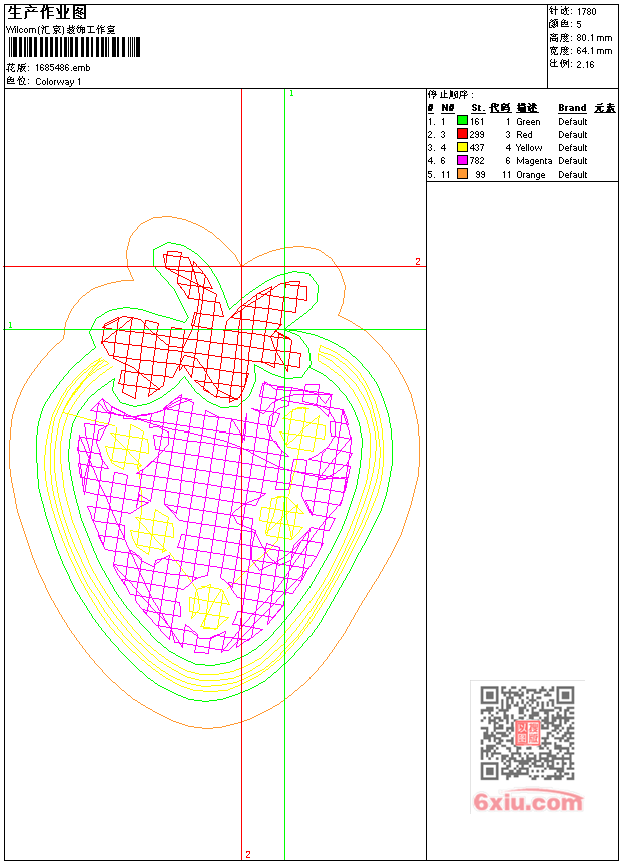Click the green color swatch for thread 161

pyautogui.click(x=462, y=121)
